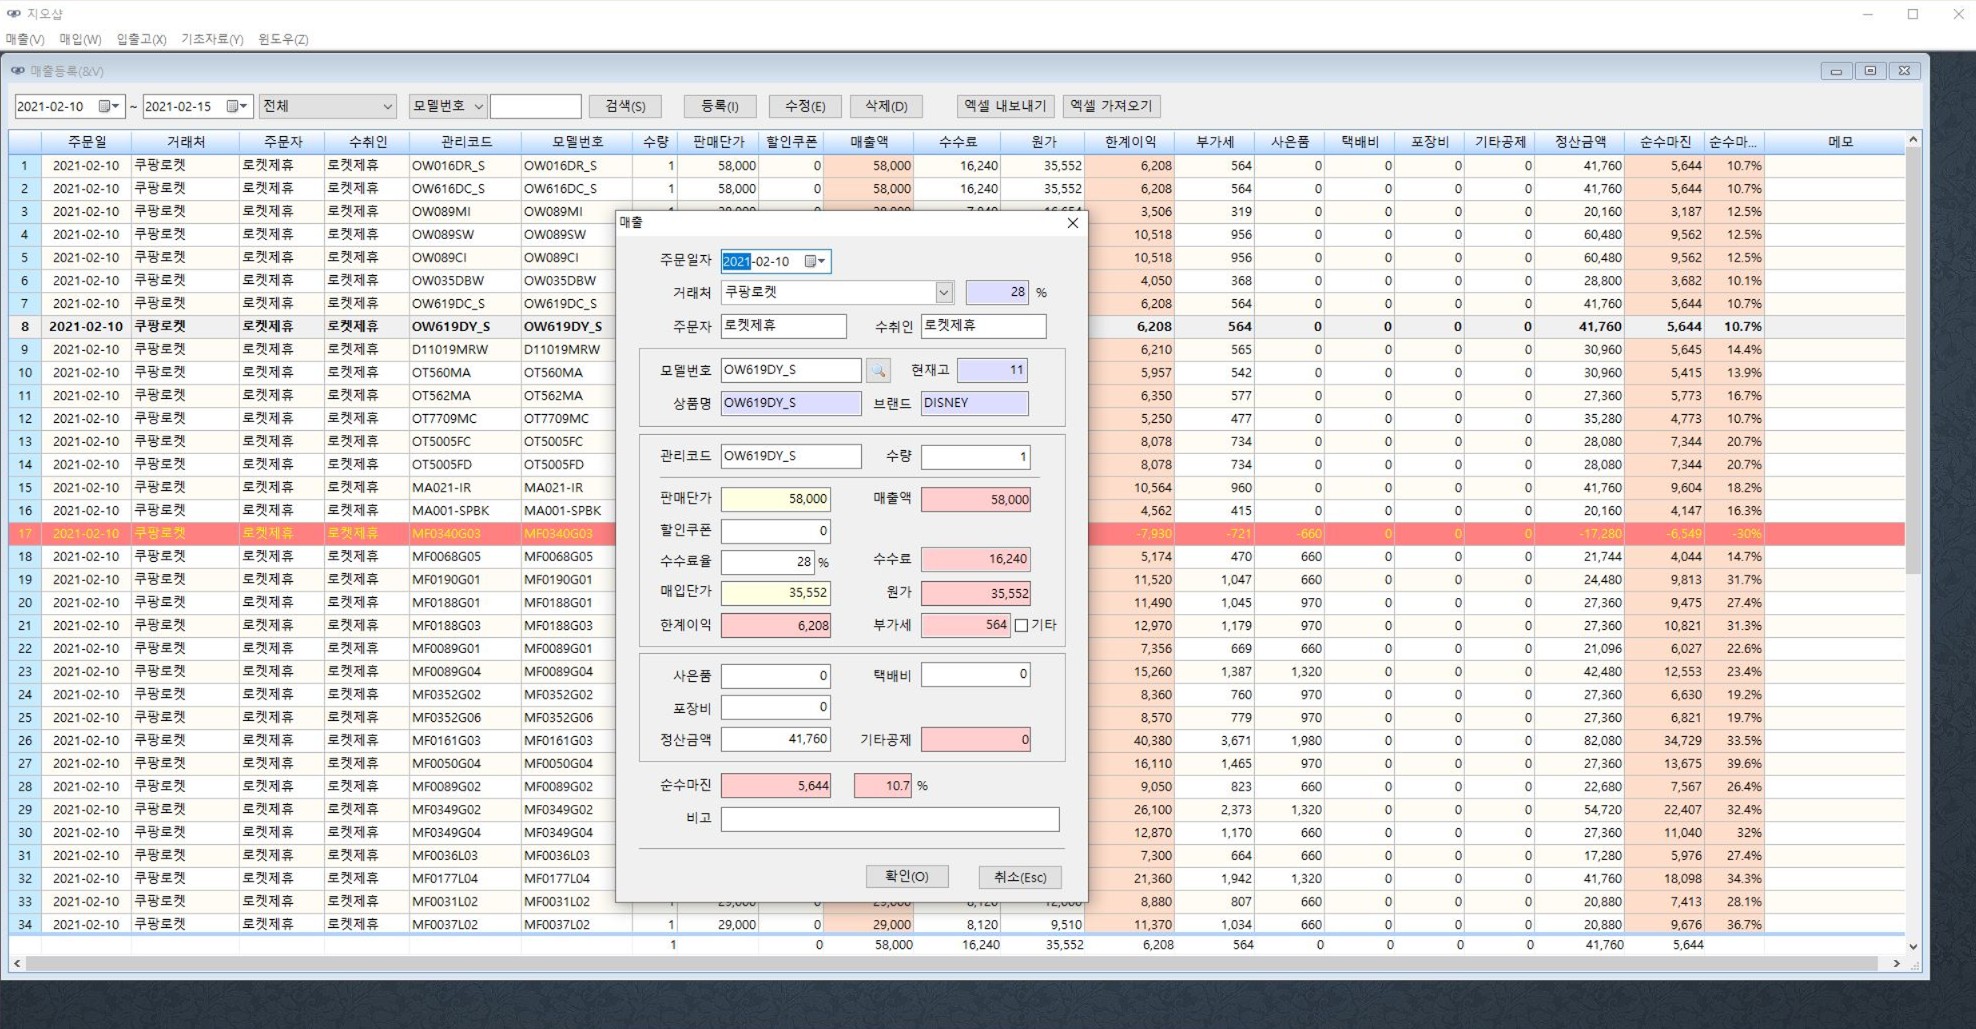Image resolution: width=1976 pixels, height=1029 pixels.
Task: Open the start date calendar picker
Action: click(108, 106)
